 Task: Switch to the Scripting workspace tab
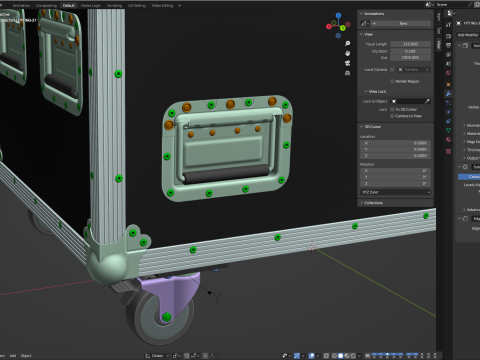[114, 5]
